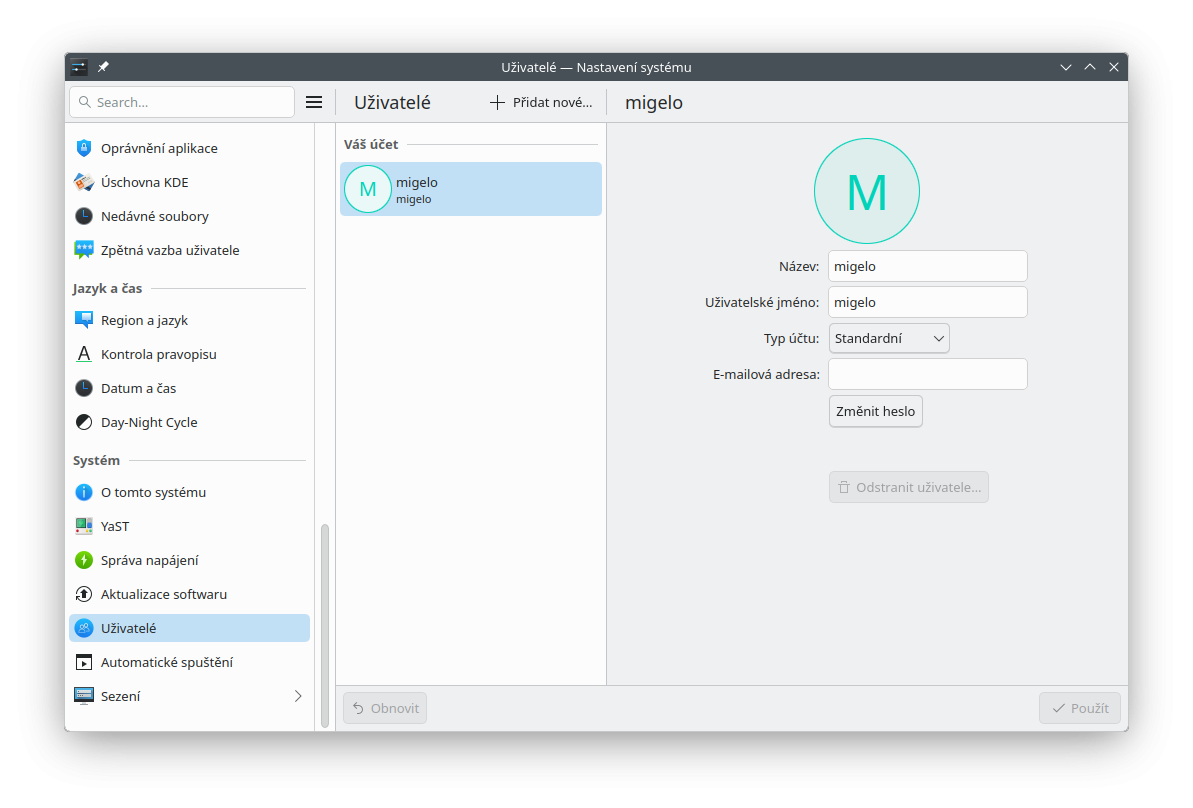Click the Day-Night Cycle icon
Image resolution: width=1193 pixels, height=808 pixels.
(84, 422)
